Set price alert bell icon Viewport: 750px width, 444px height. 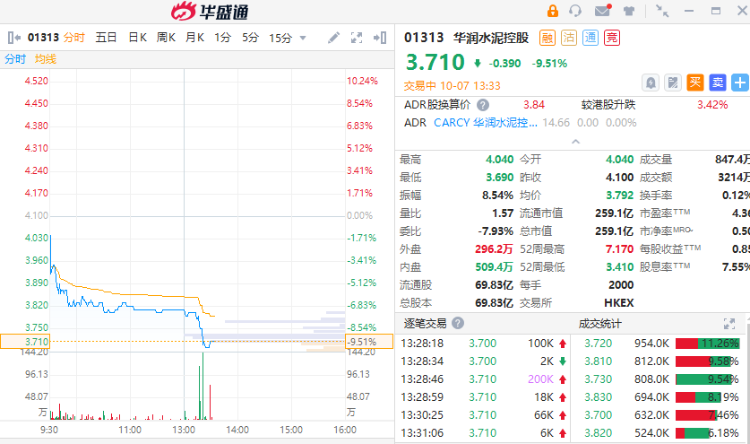651,83
